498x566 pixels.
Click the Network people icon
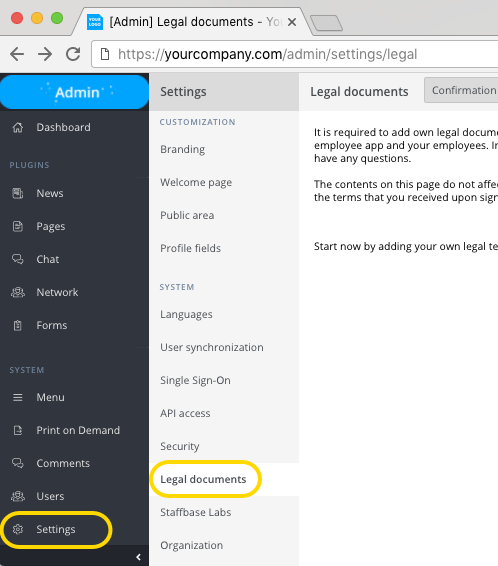pyautogui.click(x=18, y=292)
